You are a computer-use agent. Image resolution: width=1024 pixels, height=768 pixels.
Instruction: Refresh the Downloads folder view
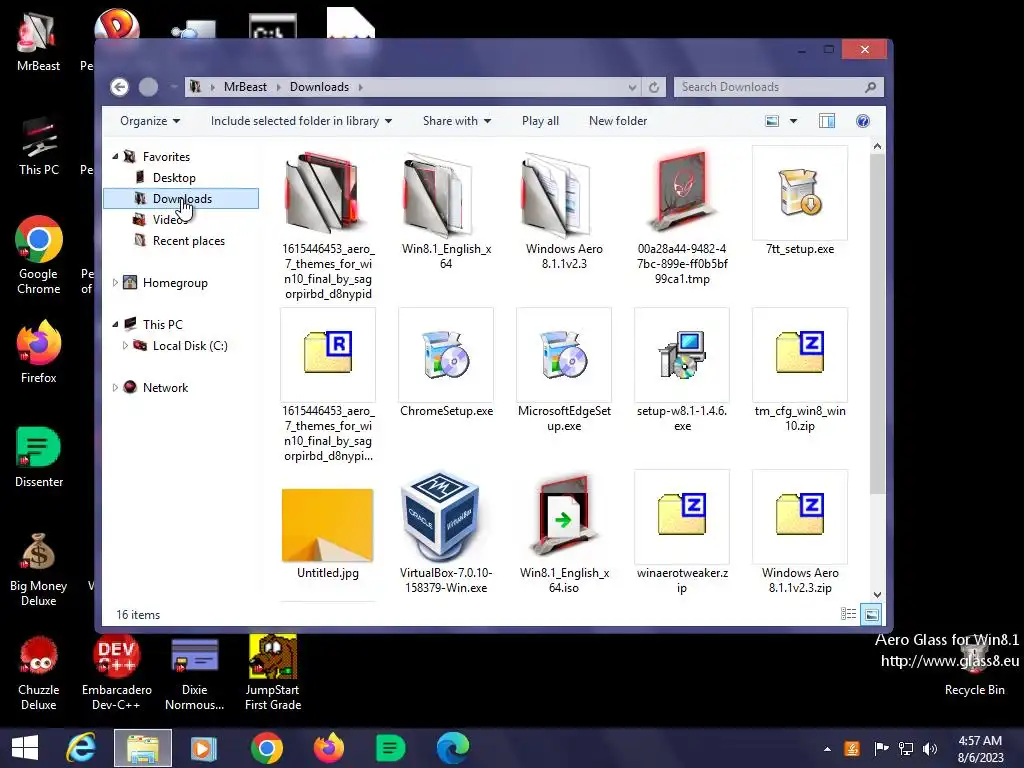[654, 87]
